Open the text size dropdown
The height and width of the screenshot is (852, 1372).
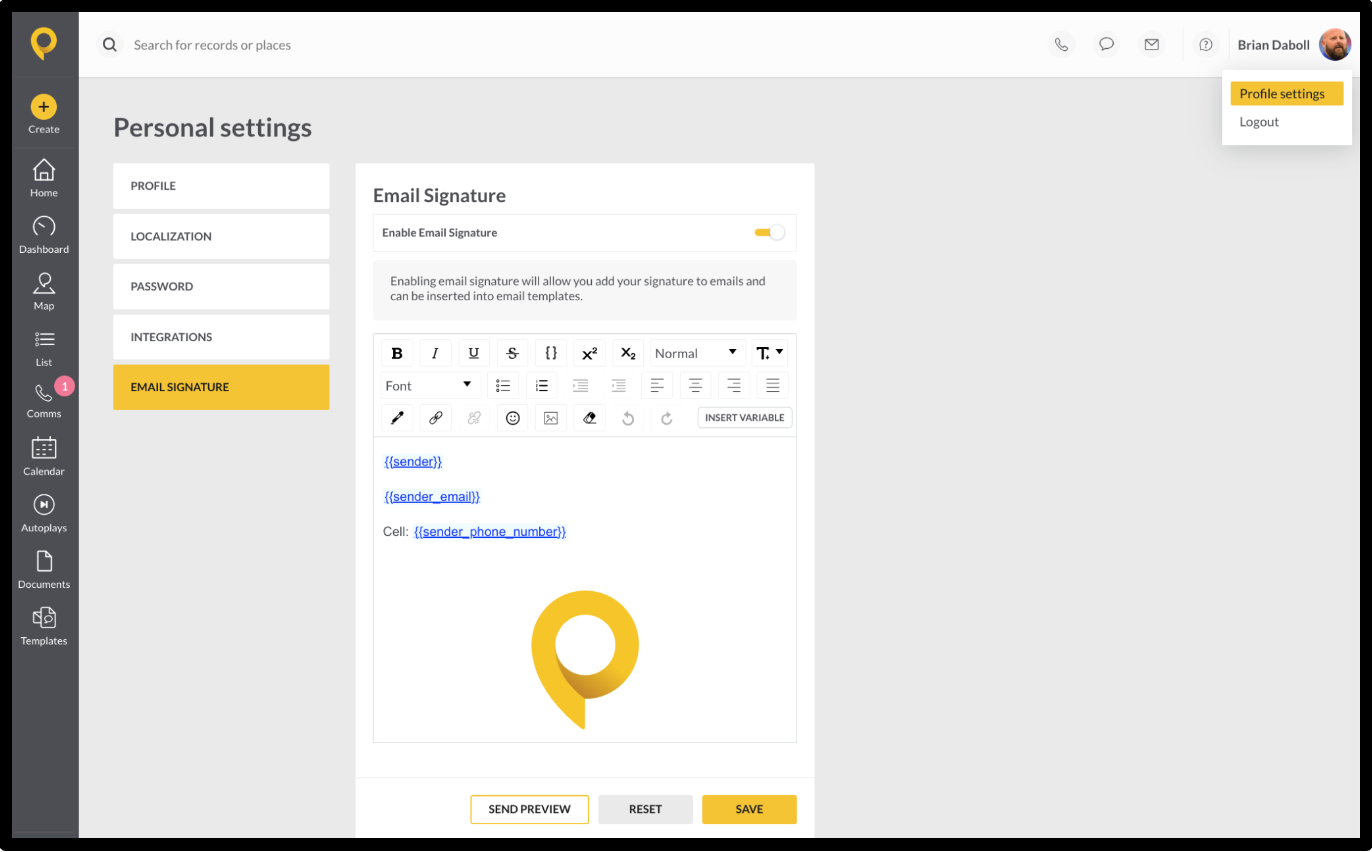[770, 353]
